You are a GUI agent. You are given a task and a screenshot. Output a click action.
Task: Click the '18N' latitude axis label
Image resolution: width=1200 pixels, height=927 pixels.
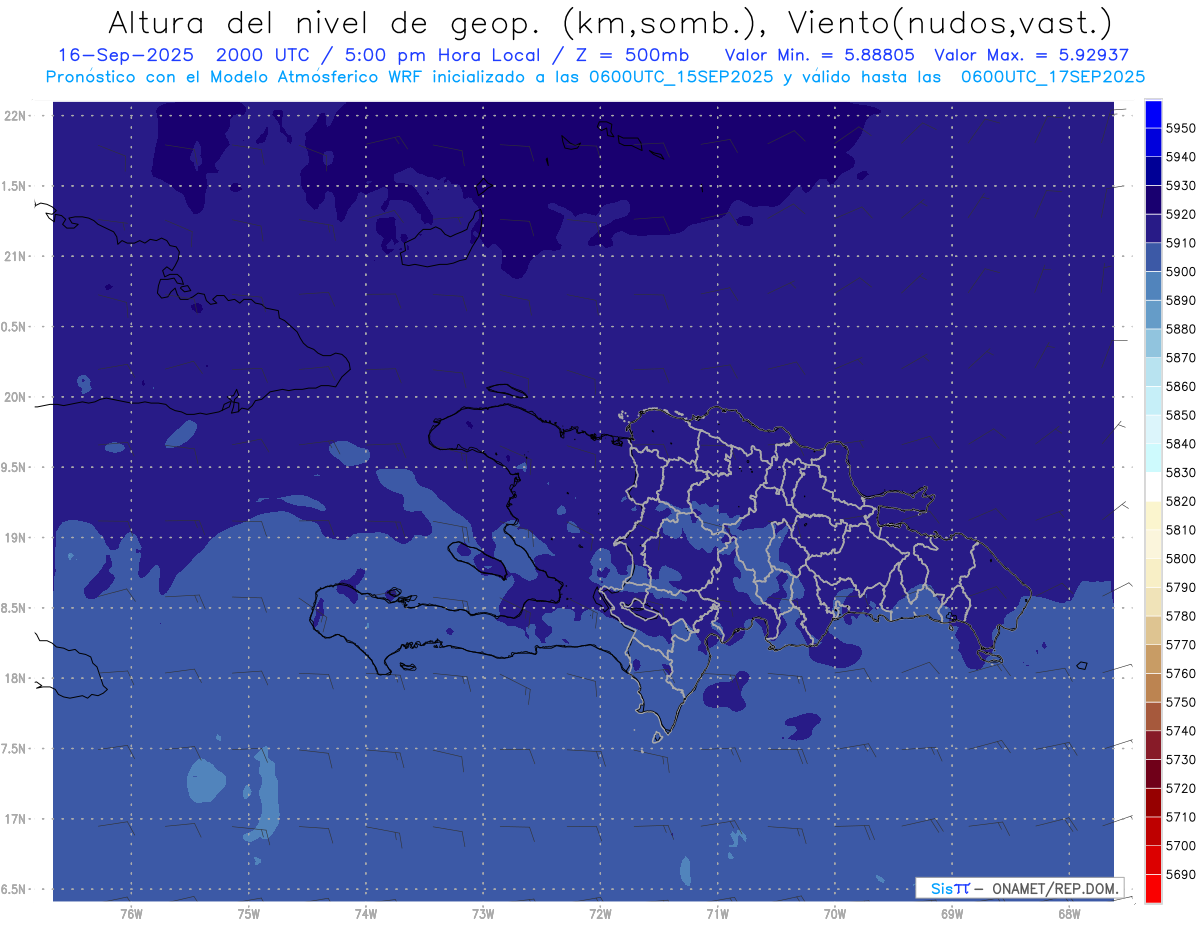pyautogui.click(x=17, y=678)
